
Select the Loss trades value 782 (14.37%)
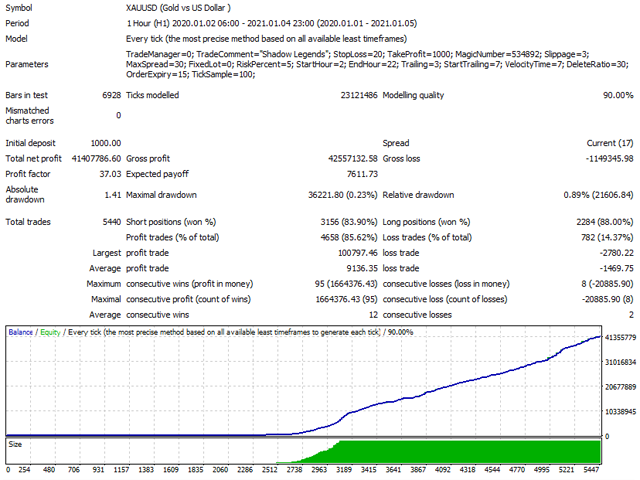607,238
